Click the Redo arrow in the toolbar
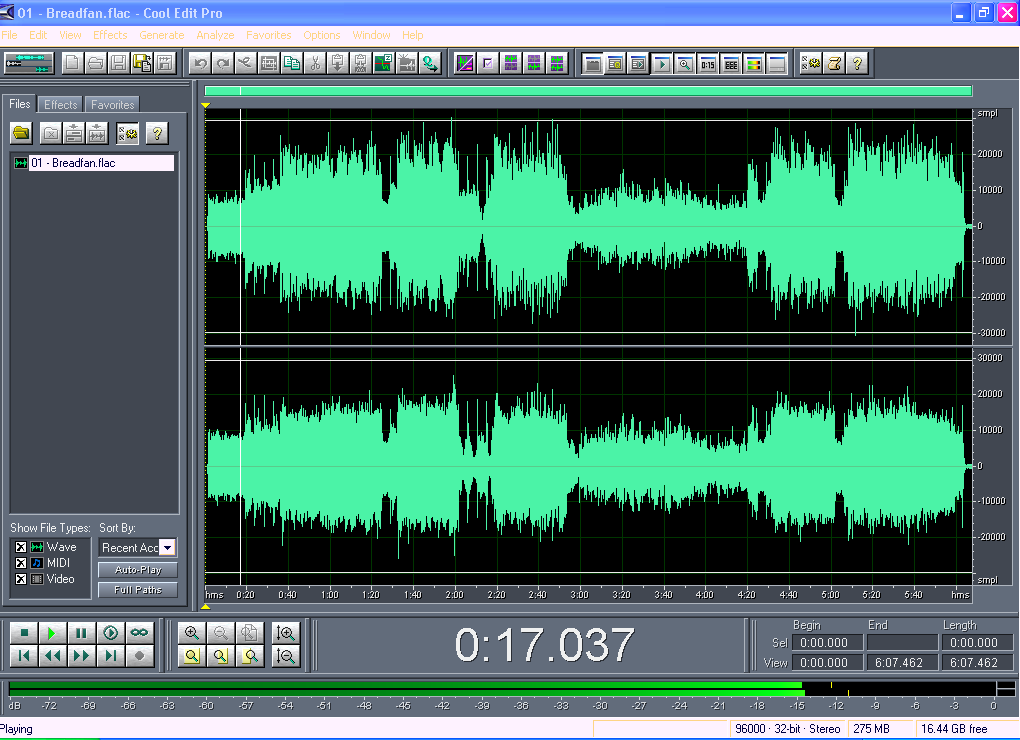 point(223,63)
